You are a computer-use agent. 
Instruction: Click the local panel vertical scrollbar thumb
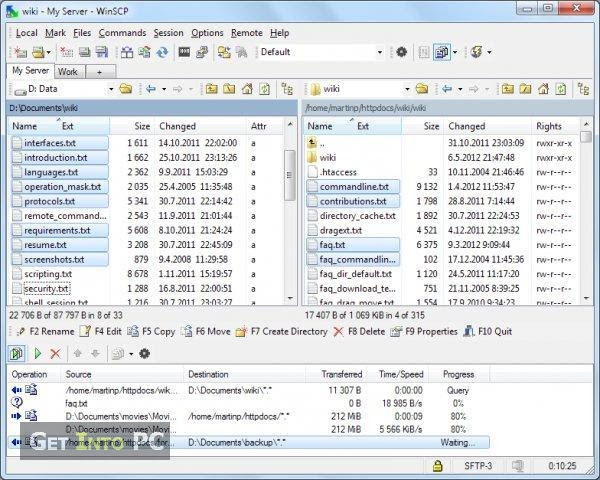click(x=290, y=175)
